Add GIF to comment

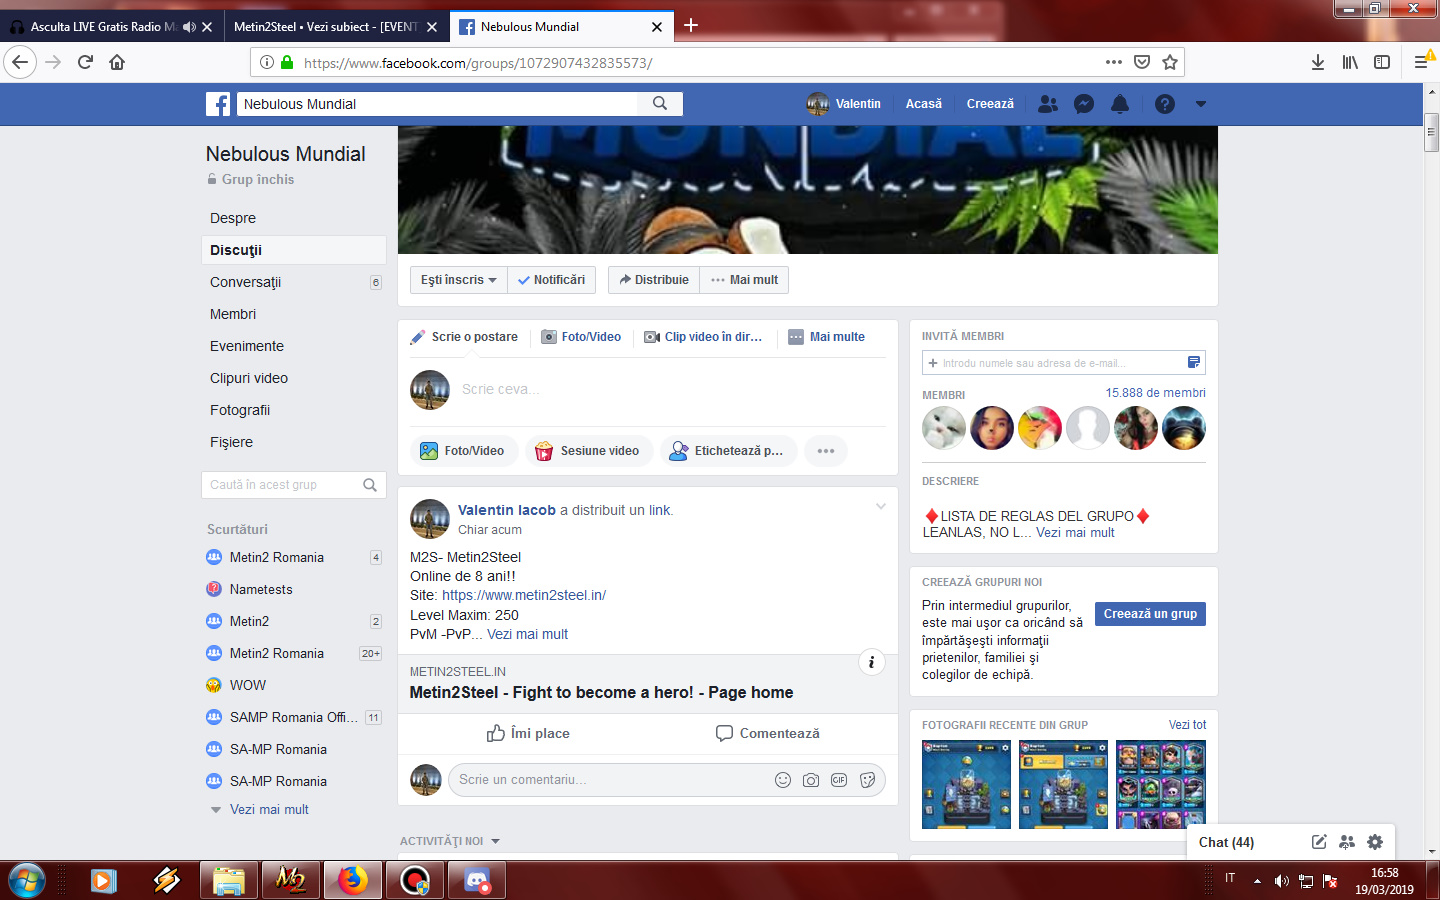click(839, 780)
